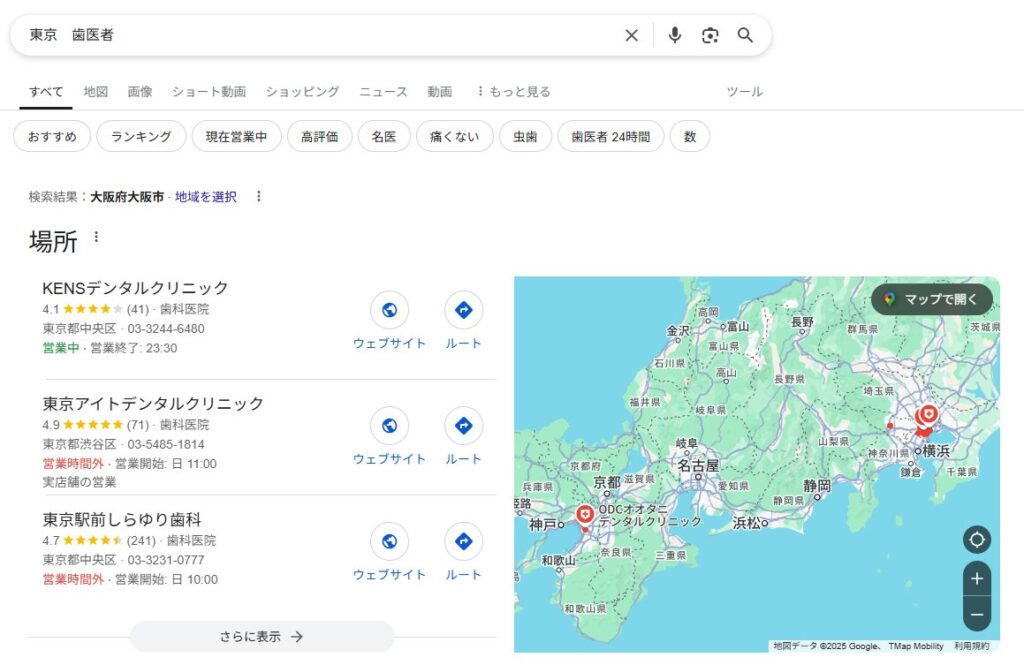
Task: Click the マップで開く button
Action: coord(932,299)
